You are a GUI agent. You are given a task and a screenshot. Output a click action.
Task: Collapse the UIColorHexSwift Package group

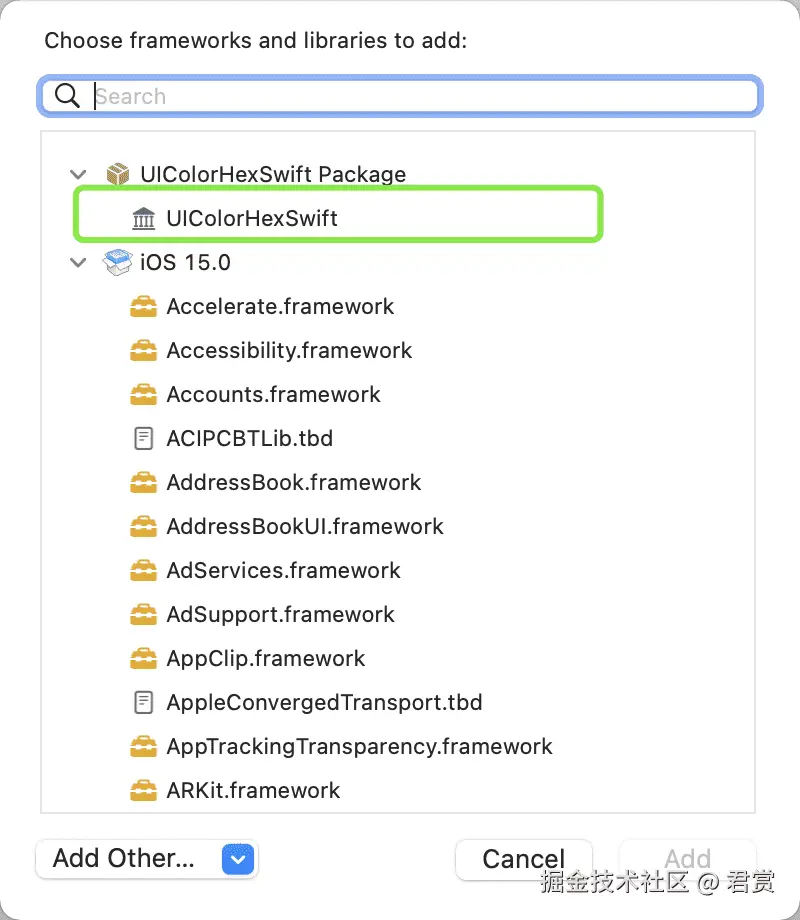click(x=79, y=174)
